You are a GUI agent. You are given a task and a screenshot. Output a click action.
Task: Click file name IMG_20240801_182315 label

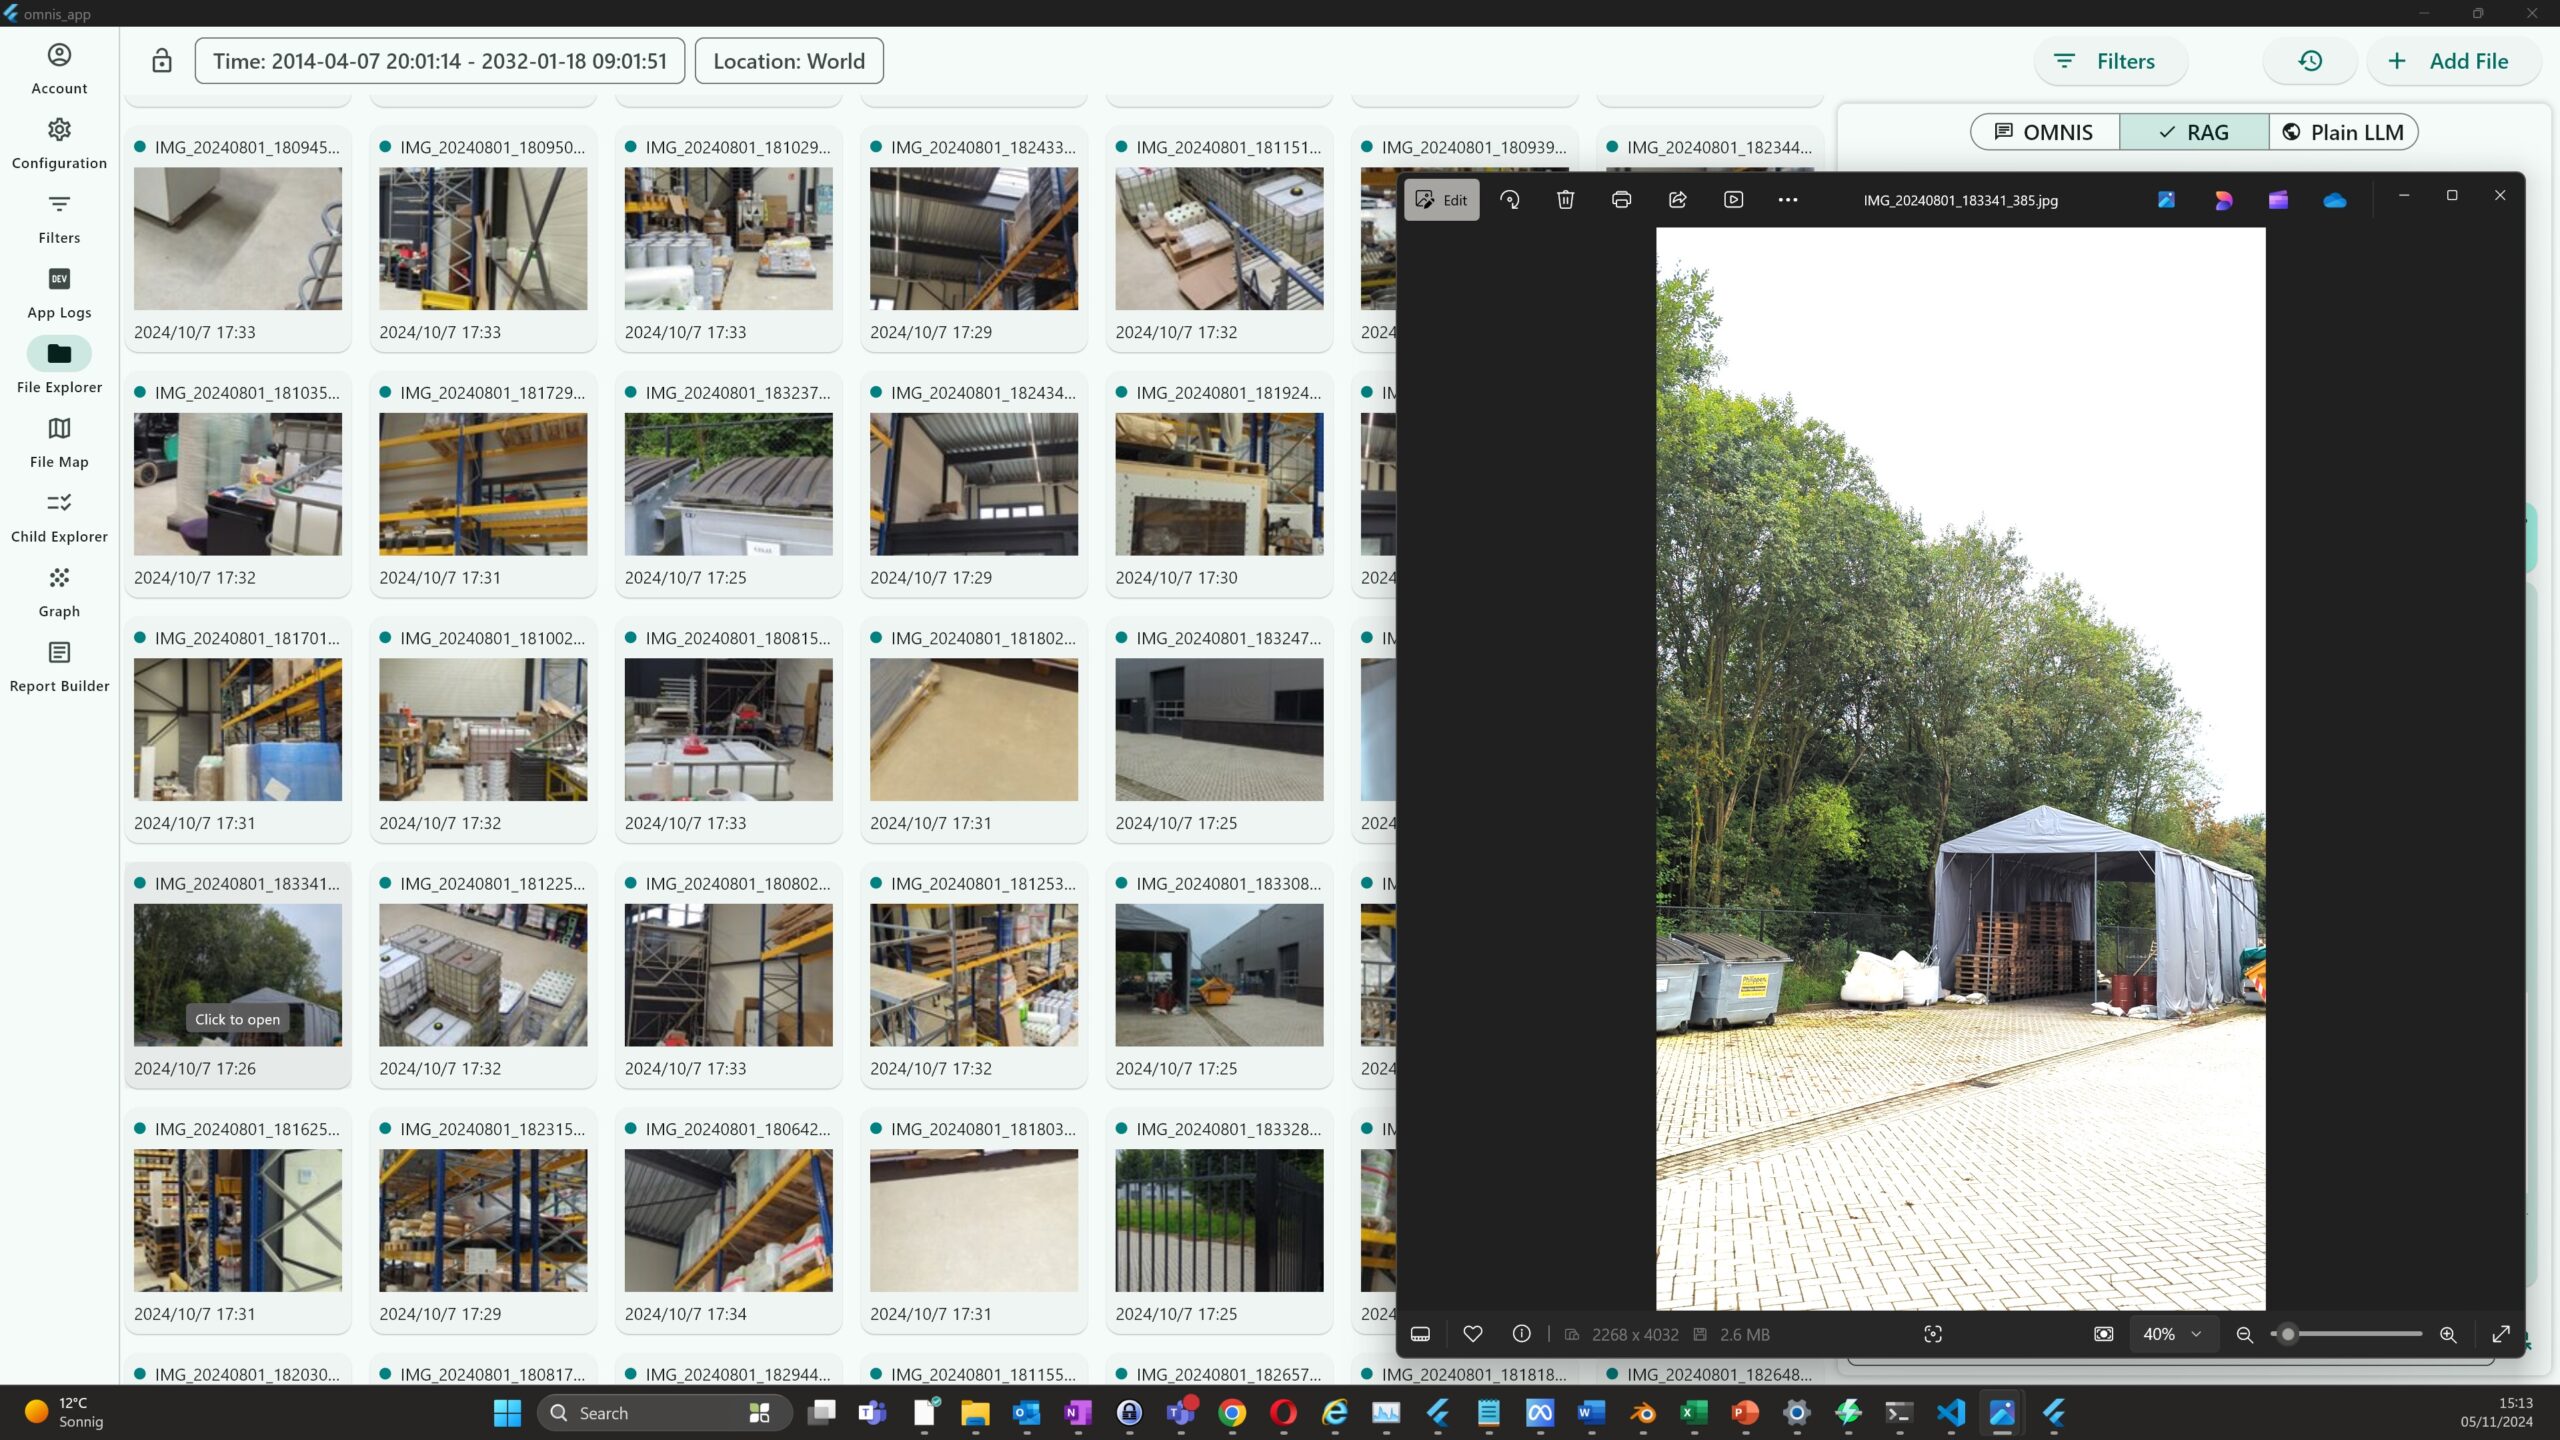click(493, 1129)
